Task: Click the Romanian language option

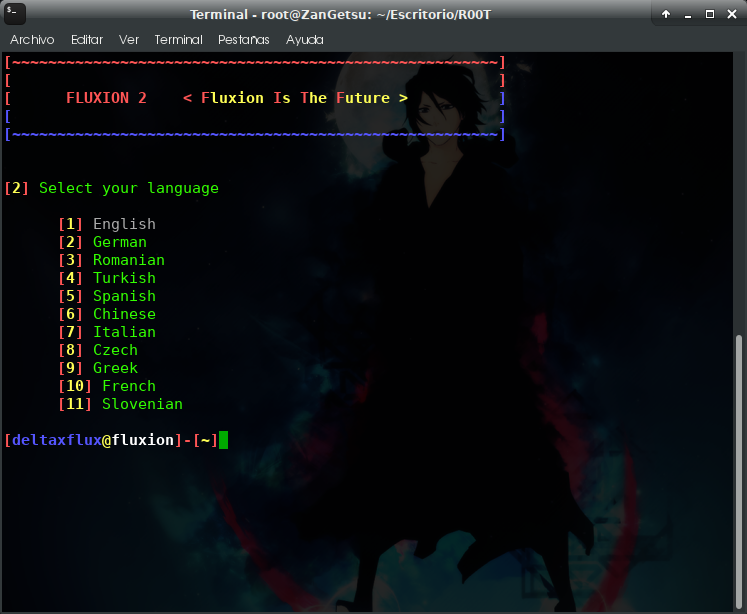Action: click(x=111, y=260)
